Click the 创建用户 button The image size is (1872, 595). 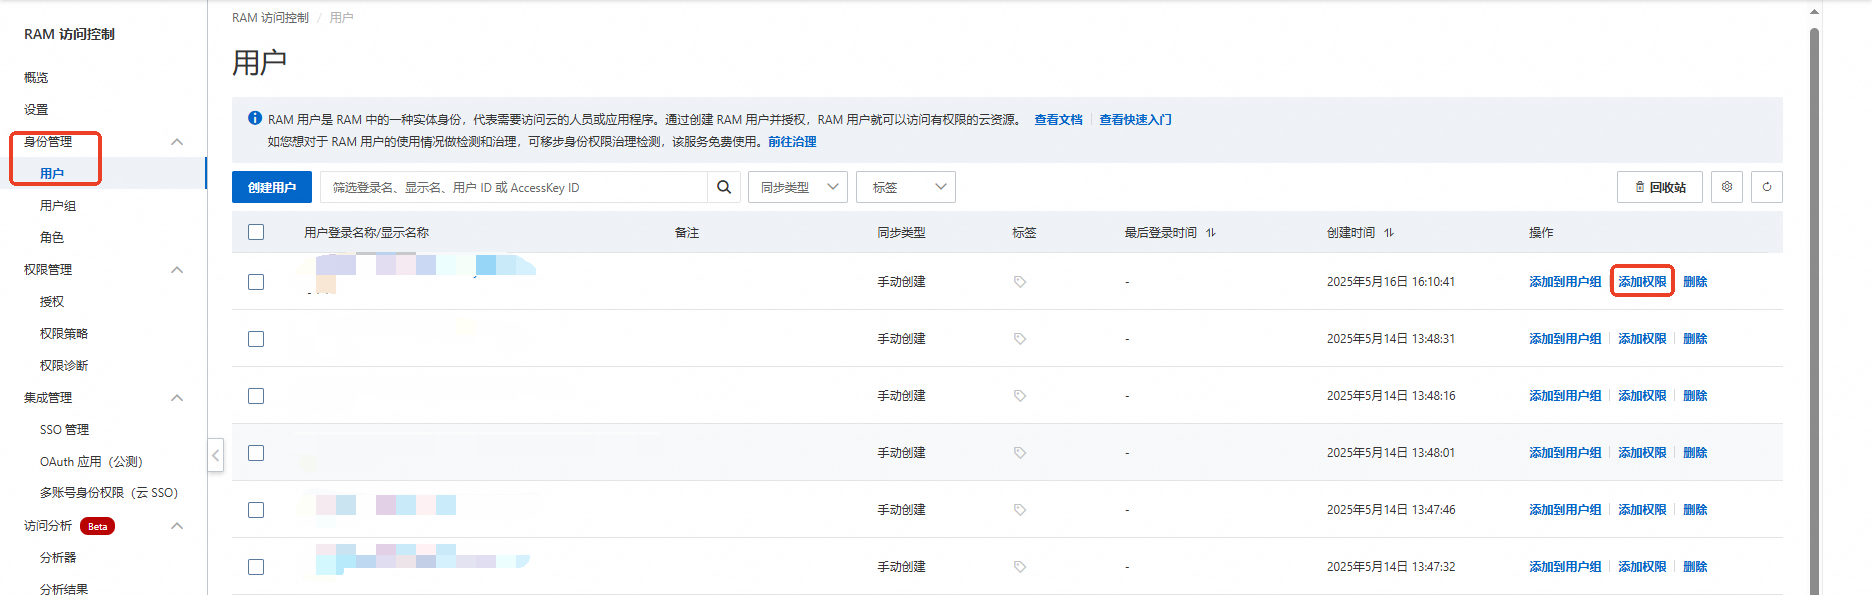272,187
